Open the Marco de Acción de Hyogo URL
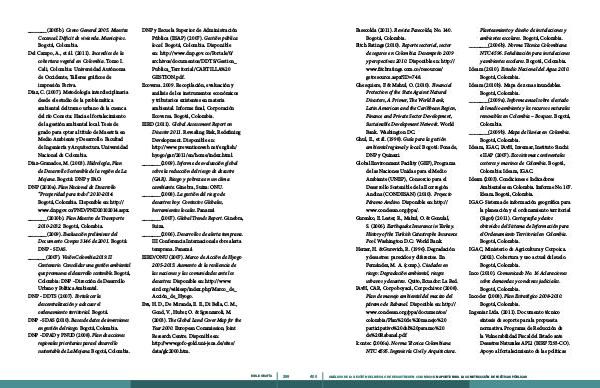This screenshot has width=600, height=388. coord(194,288)
